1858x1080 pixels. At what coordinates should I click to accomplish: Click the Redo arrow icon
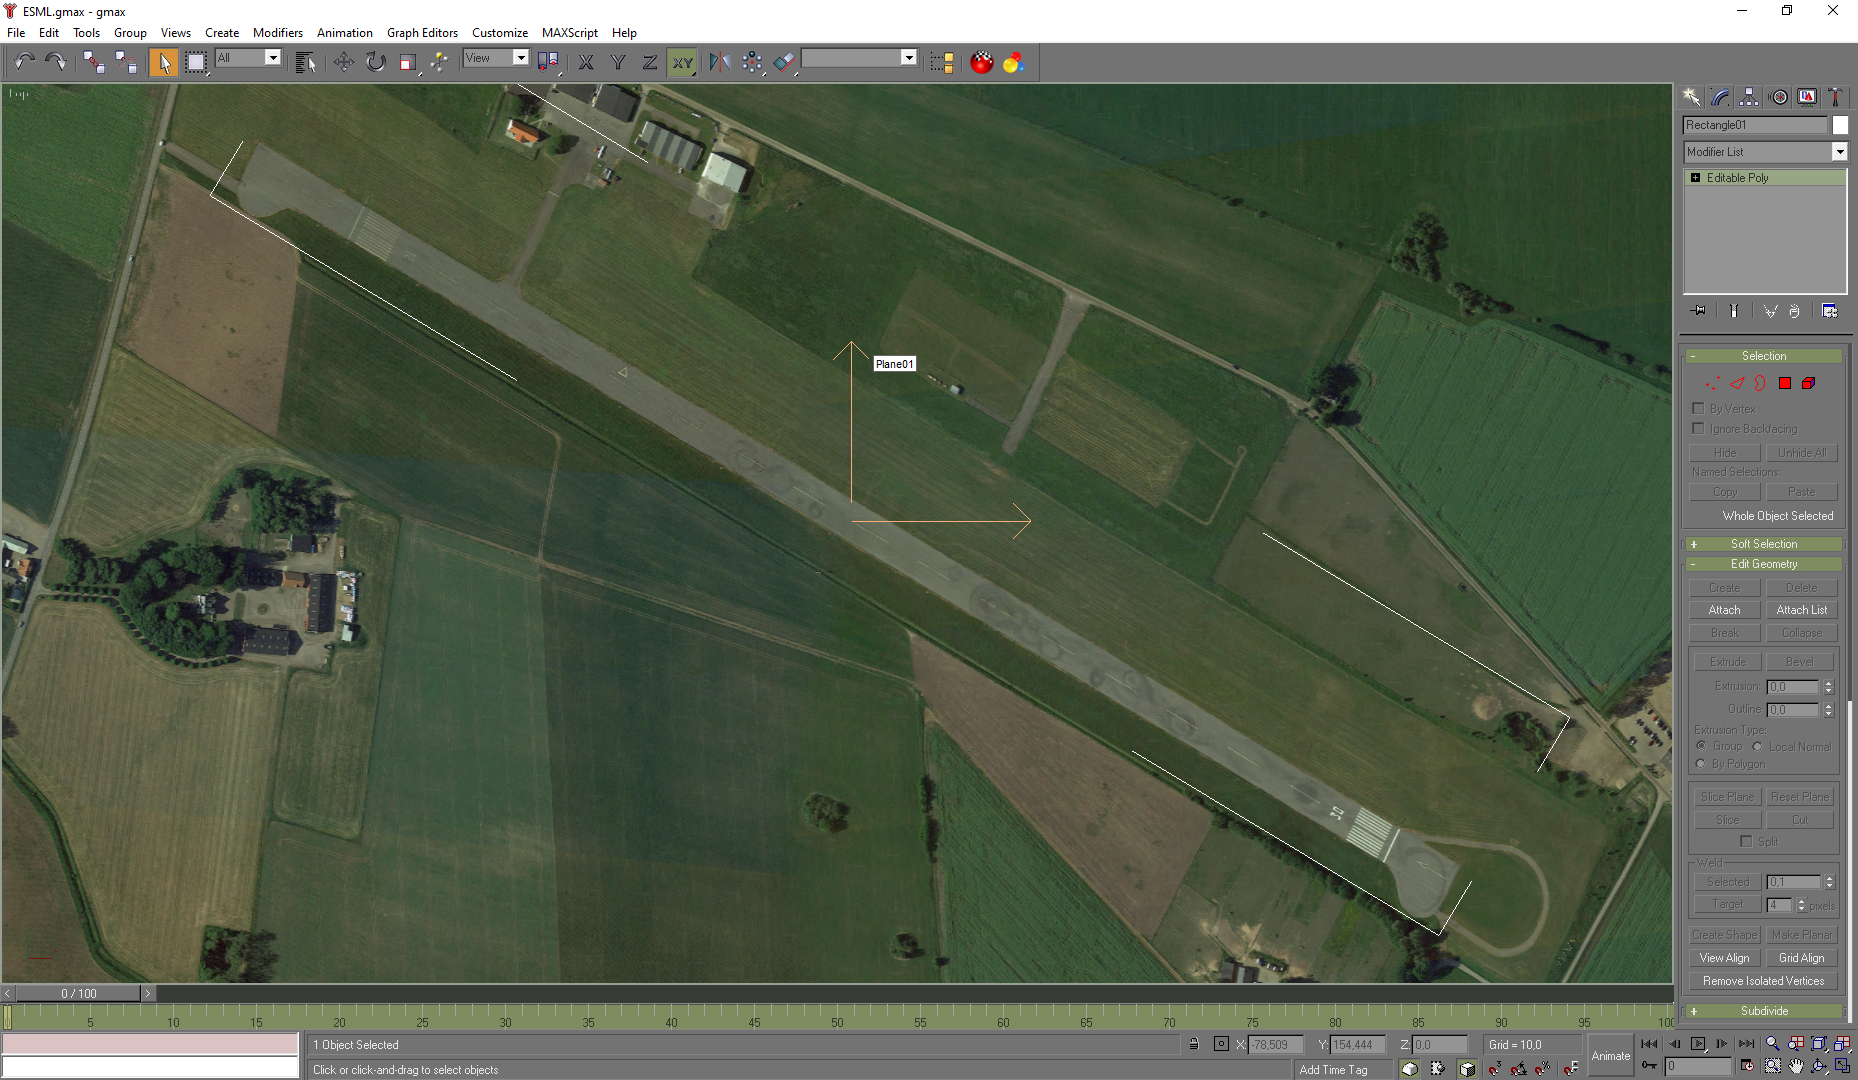pos(56,62)
